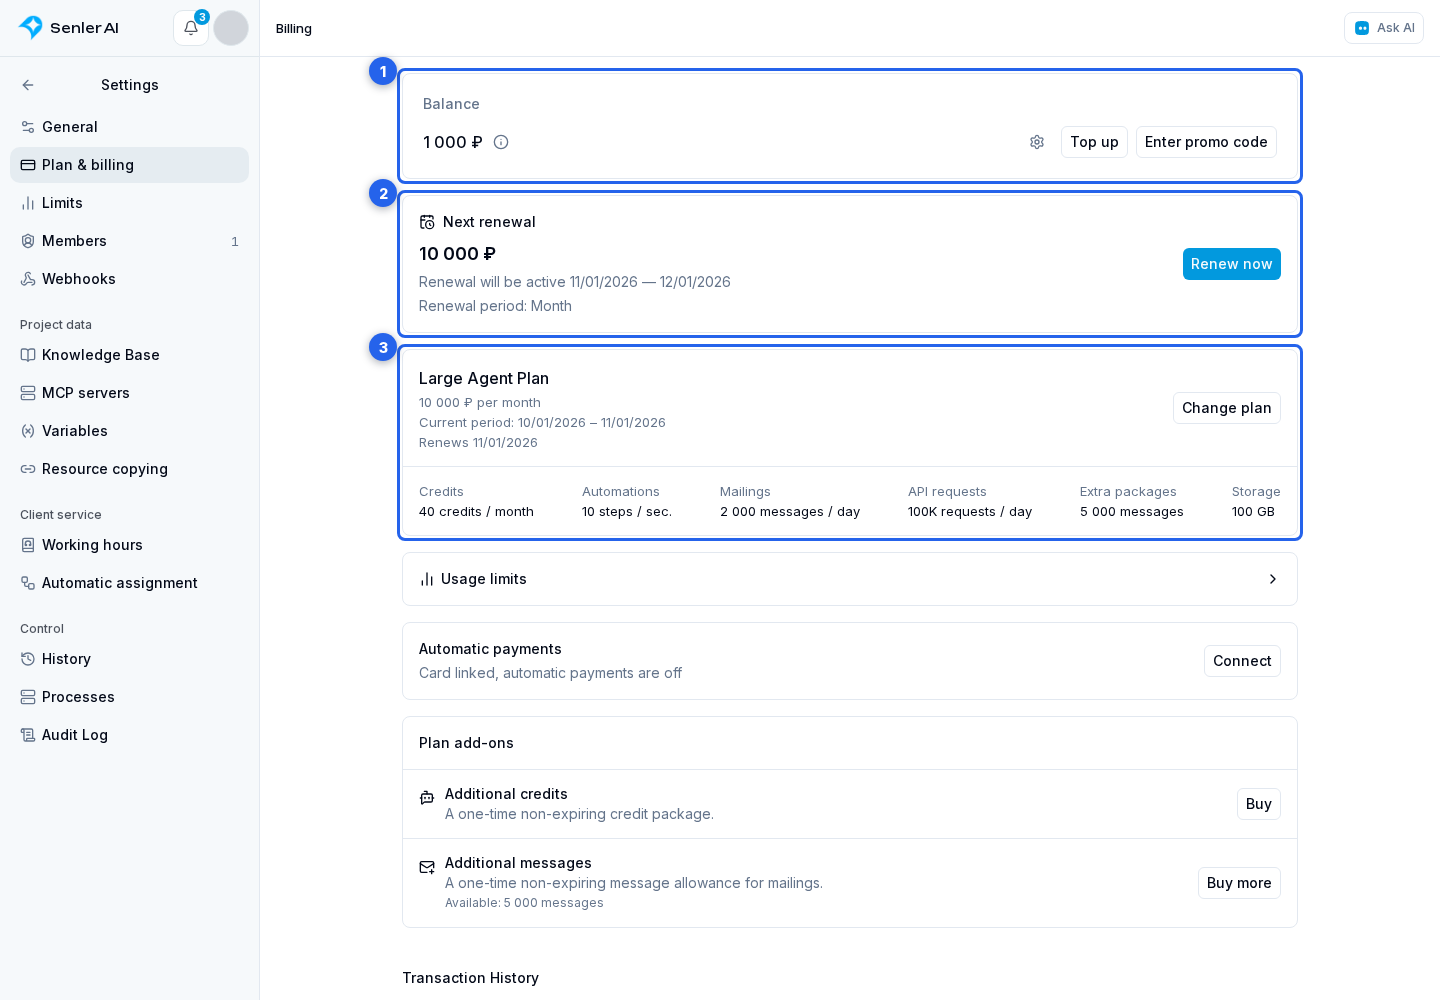Open the Audit Log

pyautogui.click(x=129, y=735)
